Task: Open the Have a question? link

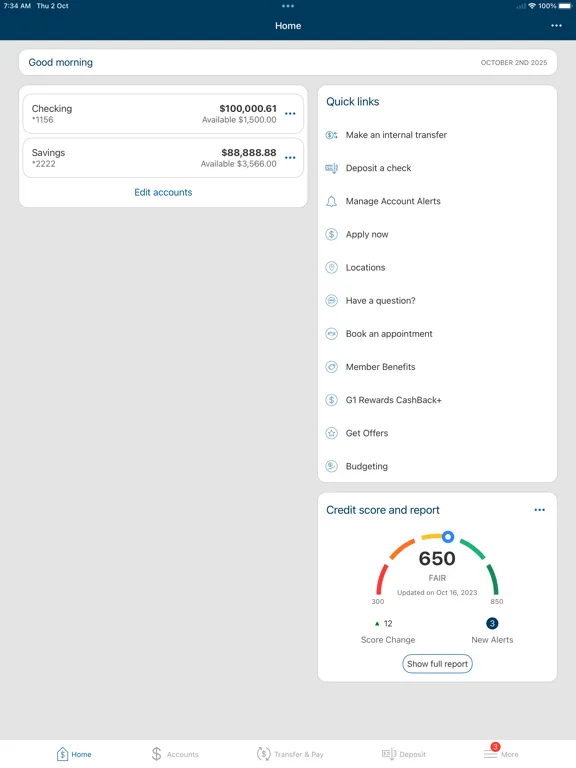Action: tap(381, 301)
